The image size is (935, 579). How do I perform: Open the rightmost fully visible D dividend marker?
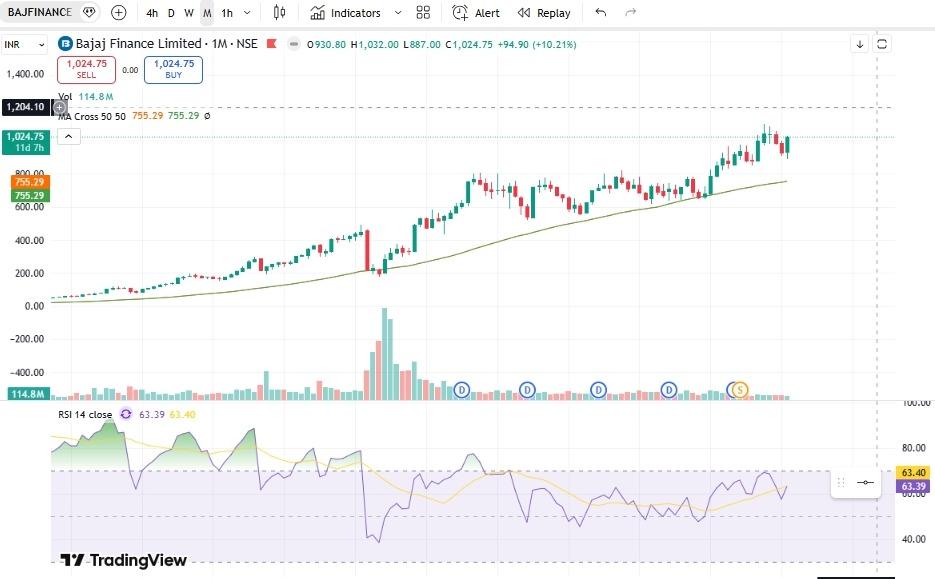(x=669, y=390)
